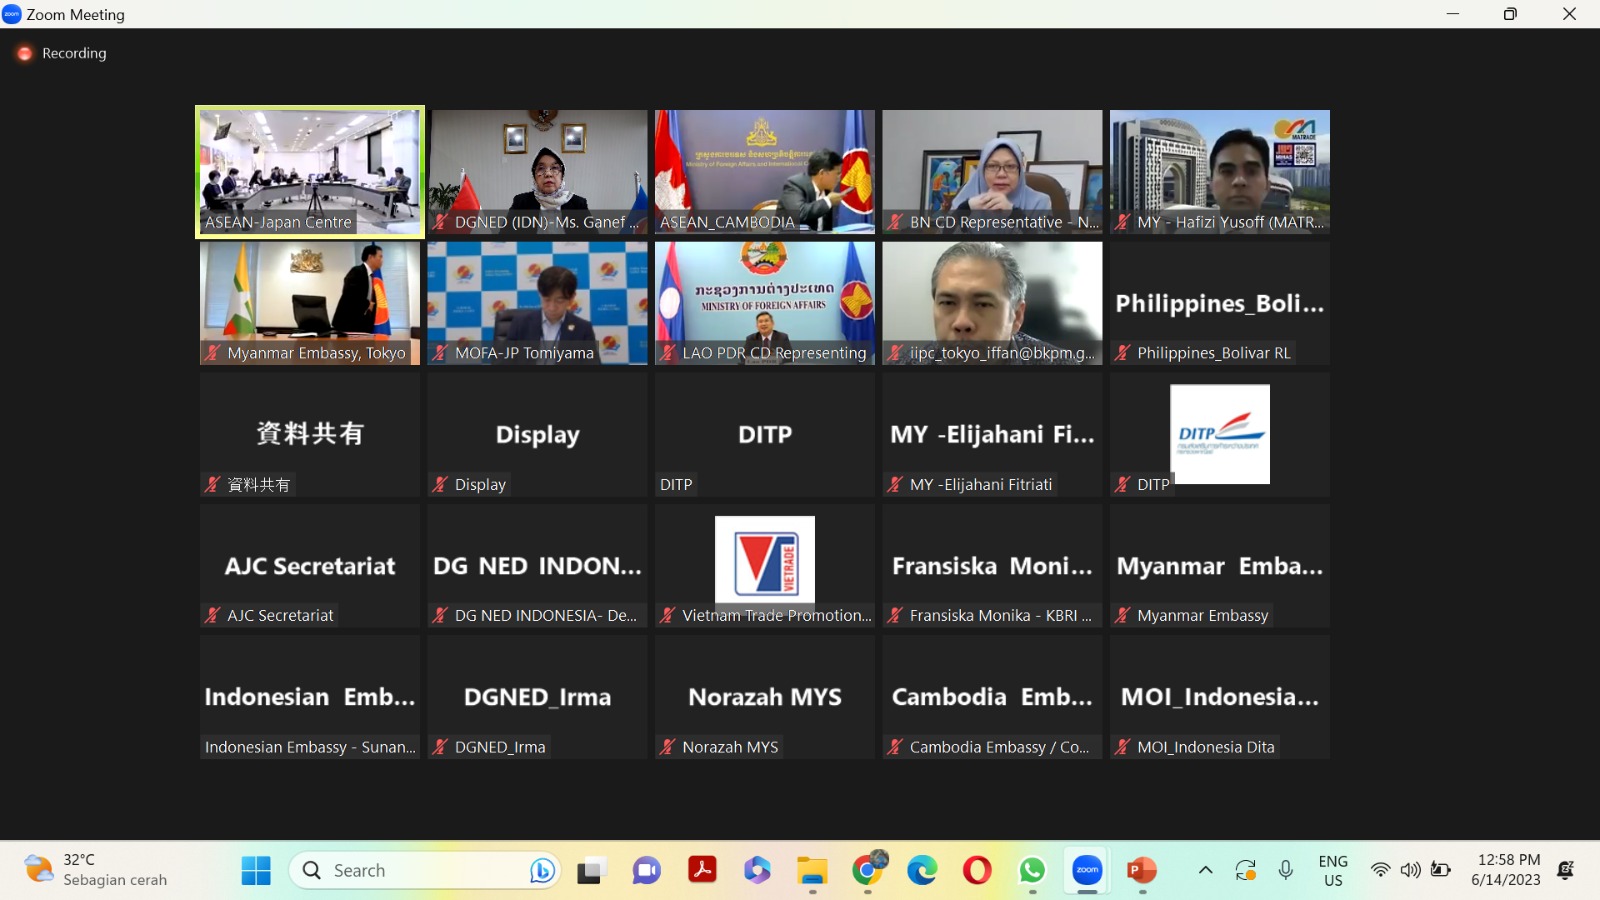Open Google Chrome from the taskbar
Image resolution: width=1600 pixels, height=900 pixels.
867,871
